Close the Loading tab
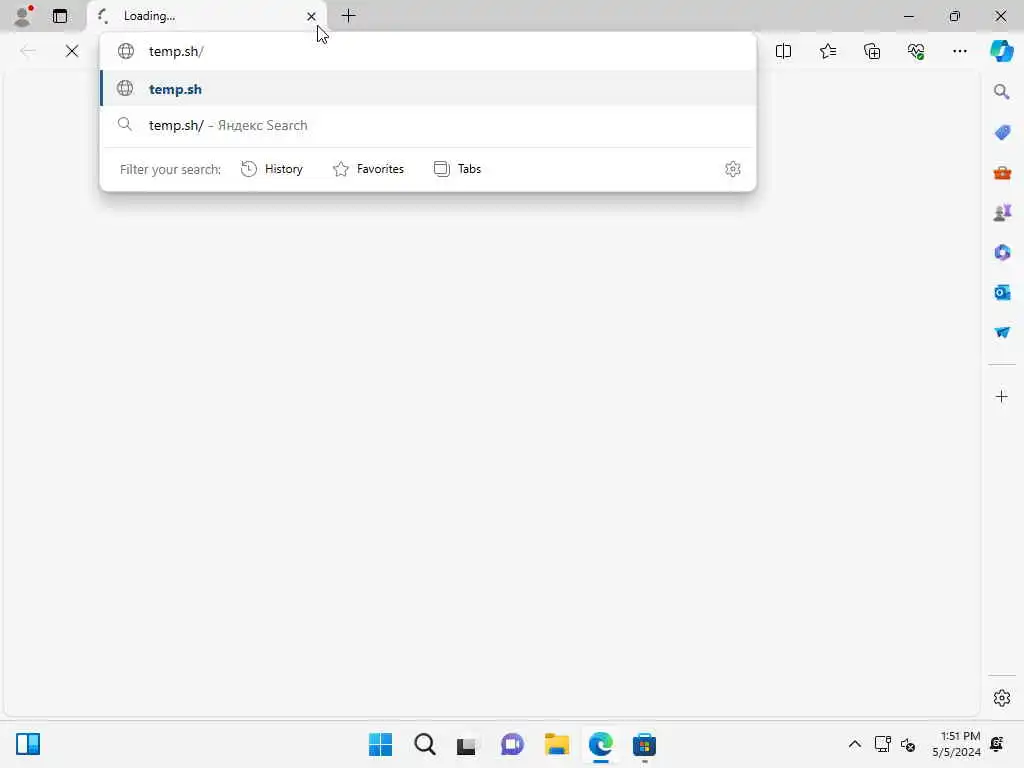 coord(312,16)
